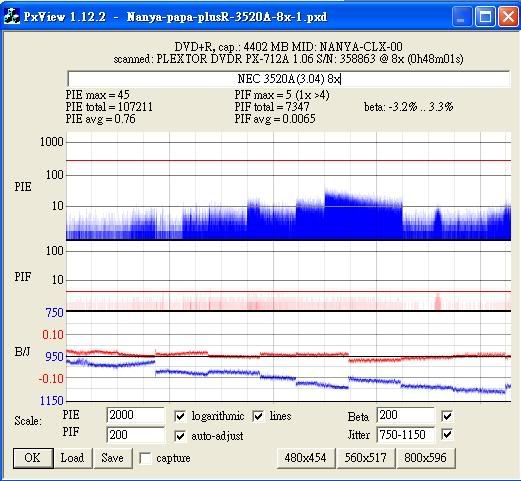The height and width of the screenshot is (481, 521).
Task: Click the NEC 3520A comment text field
Action: point(289,79)
